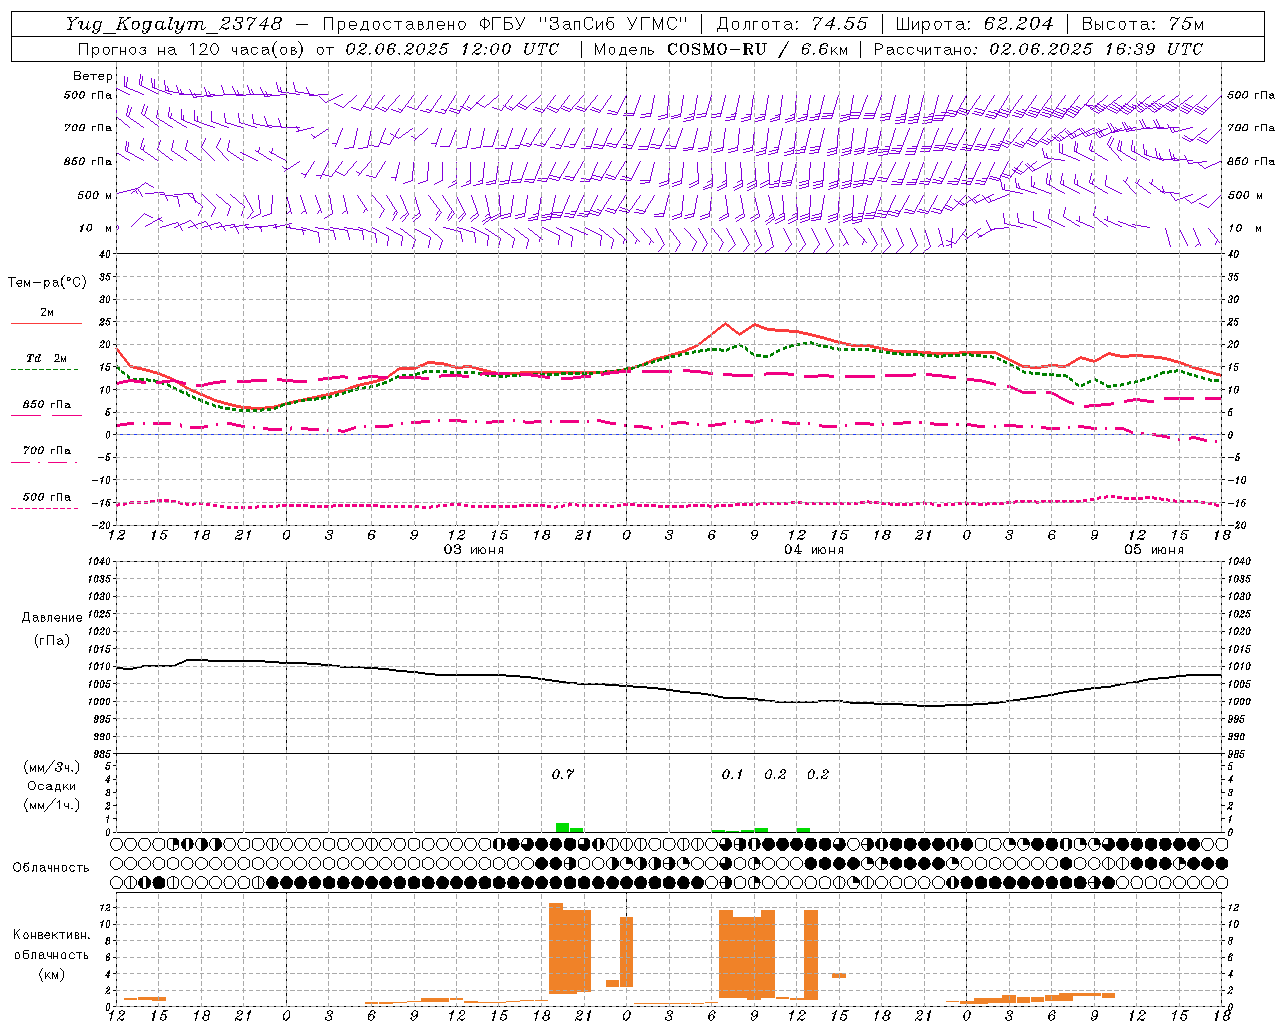This screenshot has height=1024, width=1280.
Task: Click the "Облачность" cloud cover label
Action: point(51,868)
